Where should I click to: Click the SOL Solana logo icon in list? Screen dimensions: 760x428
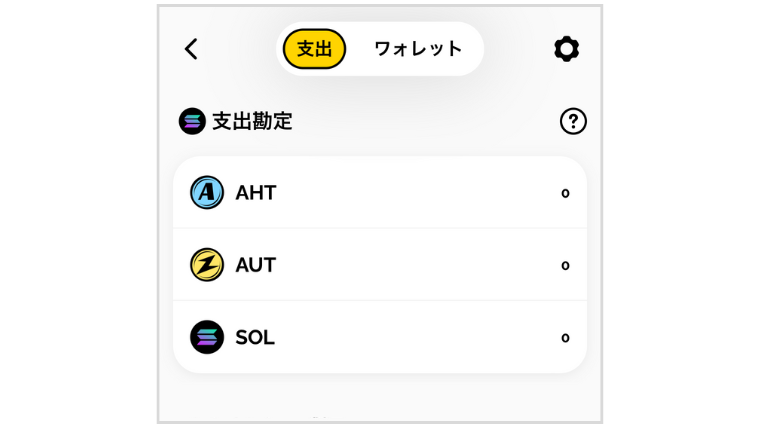point(207,337)
